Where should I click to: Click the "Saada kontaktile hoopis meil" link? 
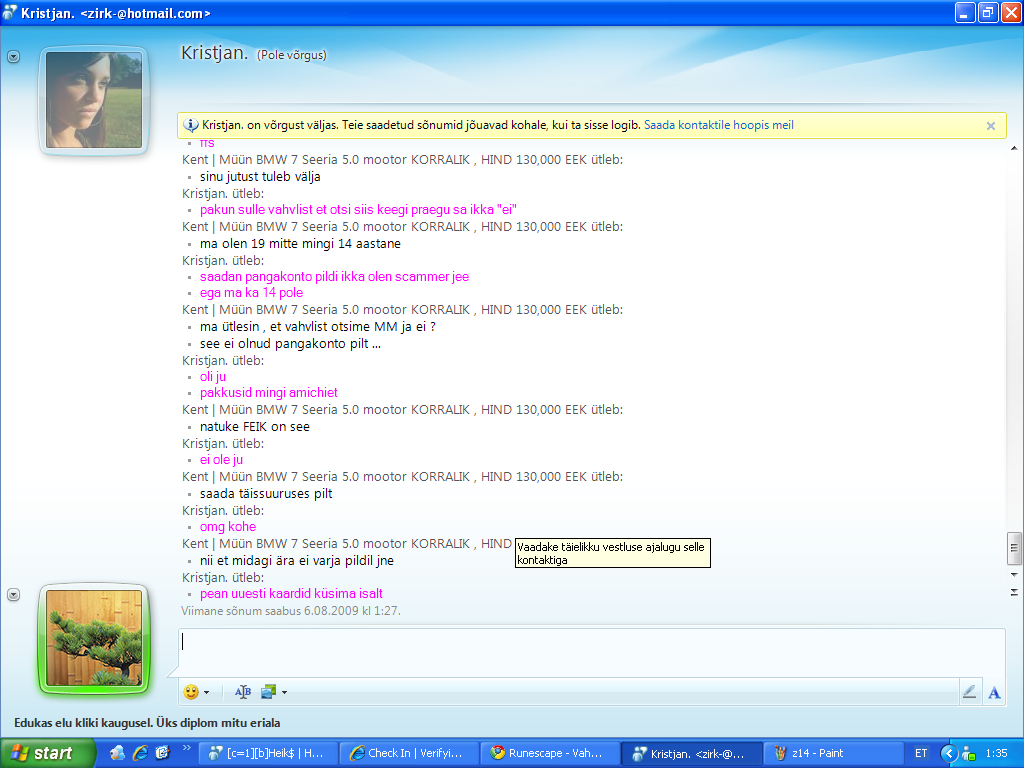(718, 125)
